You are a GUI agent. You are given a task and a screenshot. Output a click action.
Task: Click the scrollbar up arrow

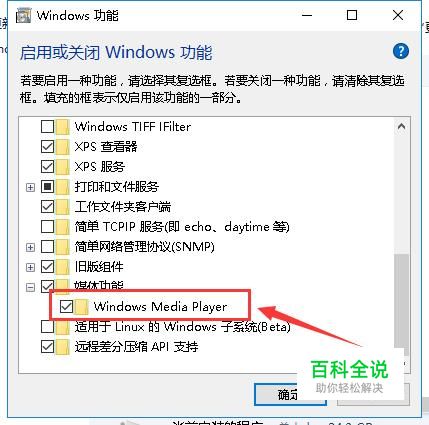pos(402,126)
